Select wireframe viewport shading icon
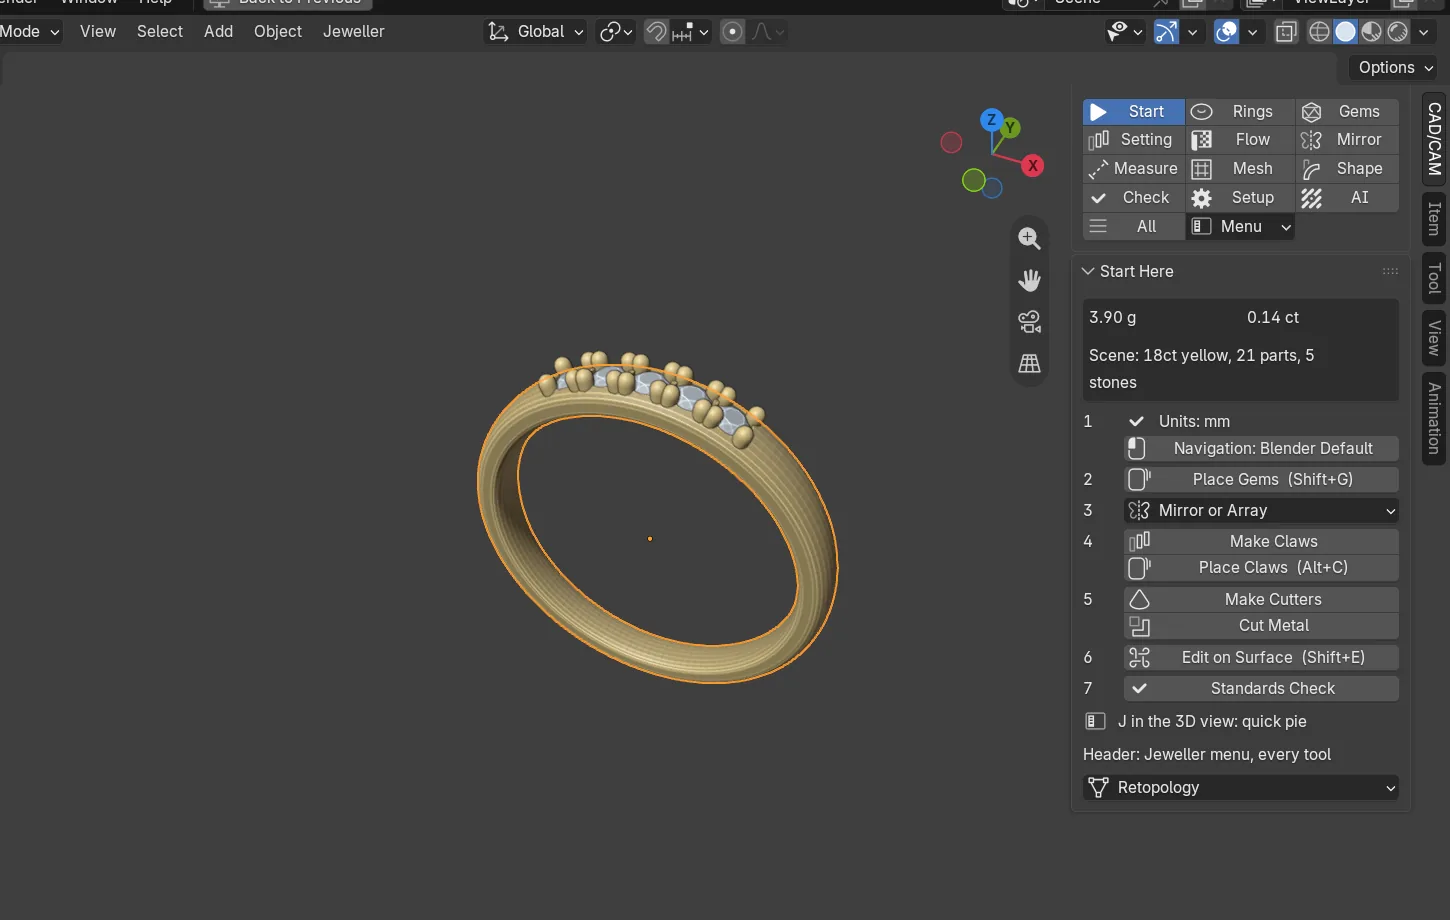1450x920 pixels. click(x=1319, y=32)
